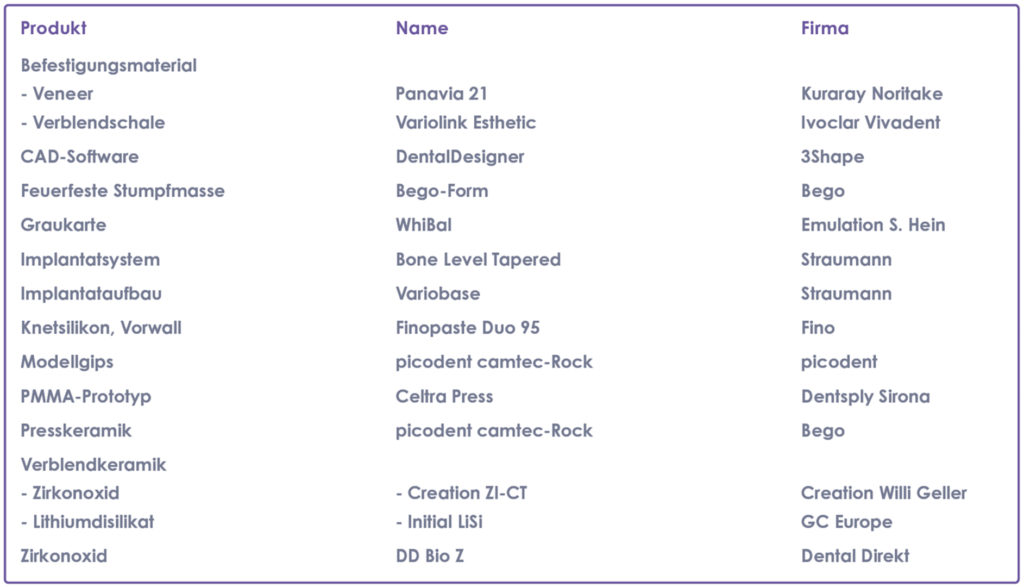Screen dimensions: 1024x587
Task: Click Creation Willi Geller company cell
Action: [x=884, y=493]
